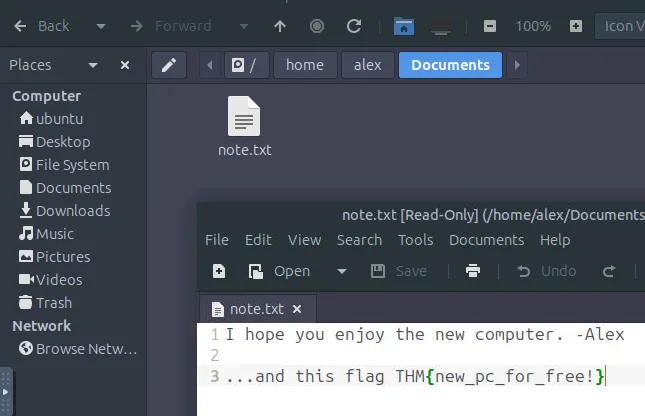This screenshot has height=416, width=645.
Task: Print the note.txt document
Action: (473, 271)
